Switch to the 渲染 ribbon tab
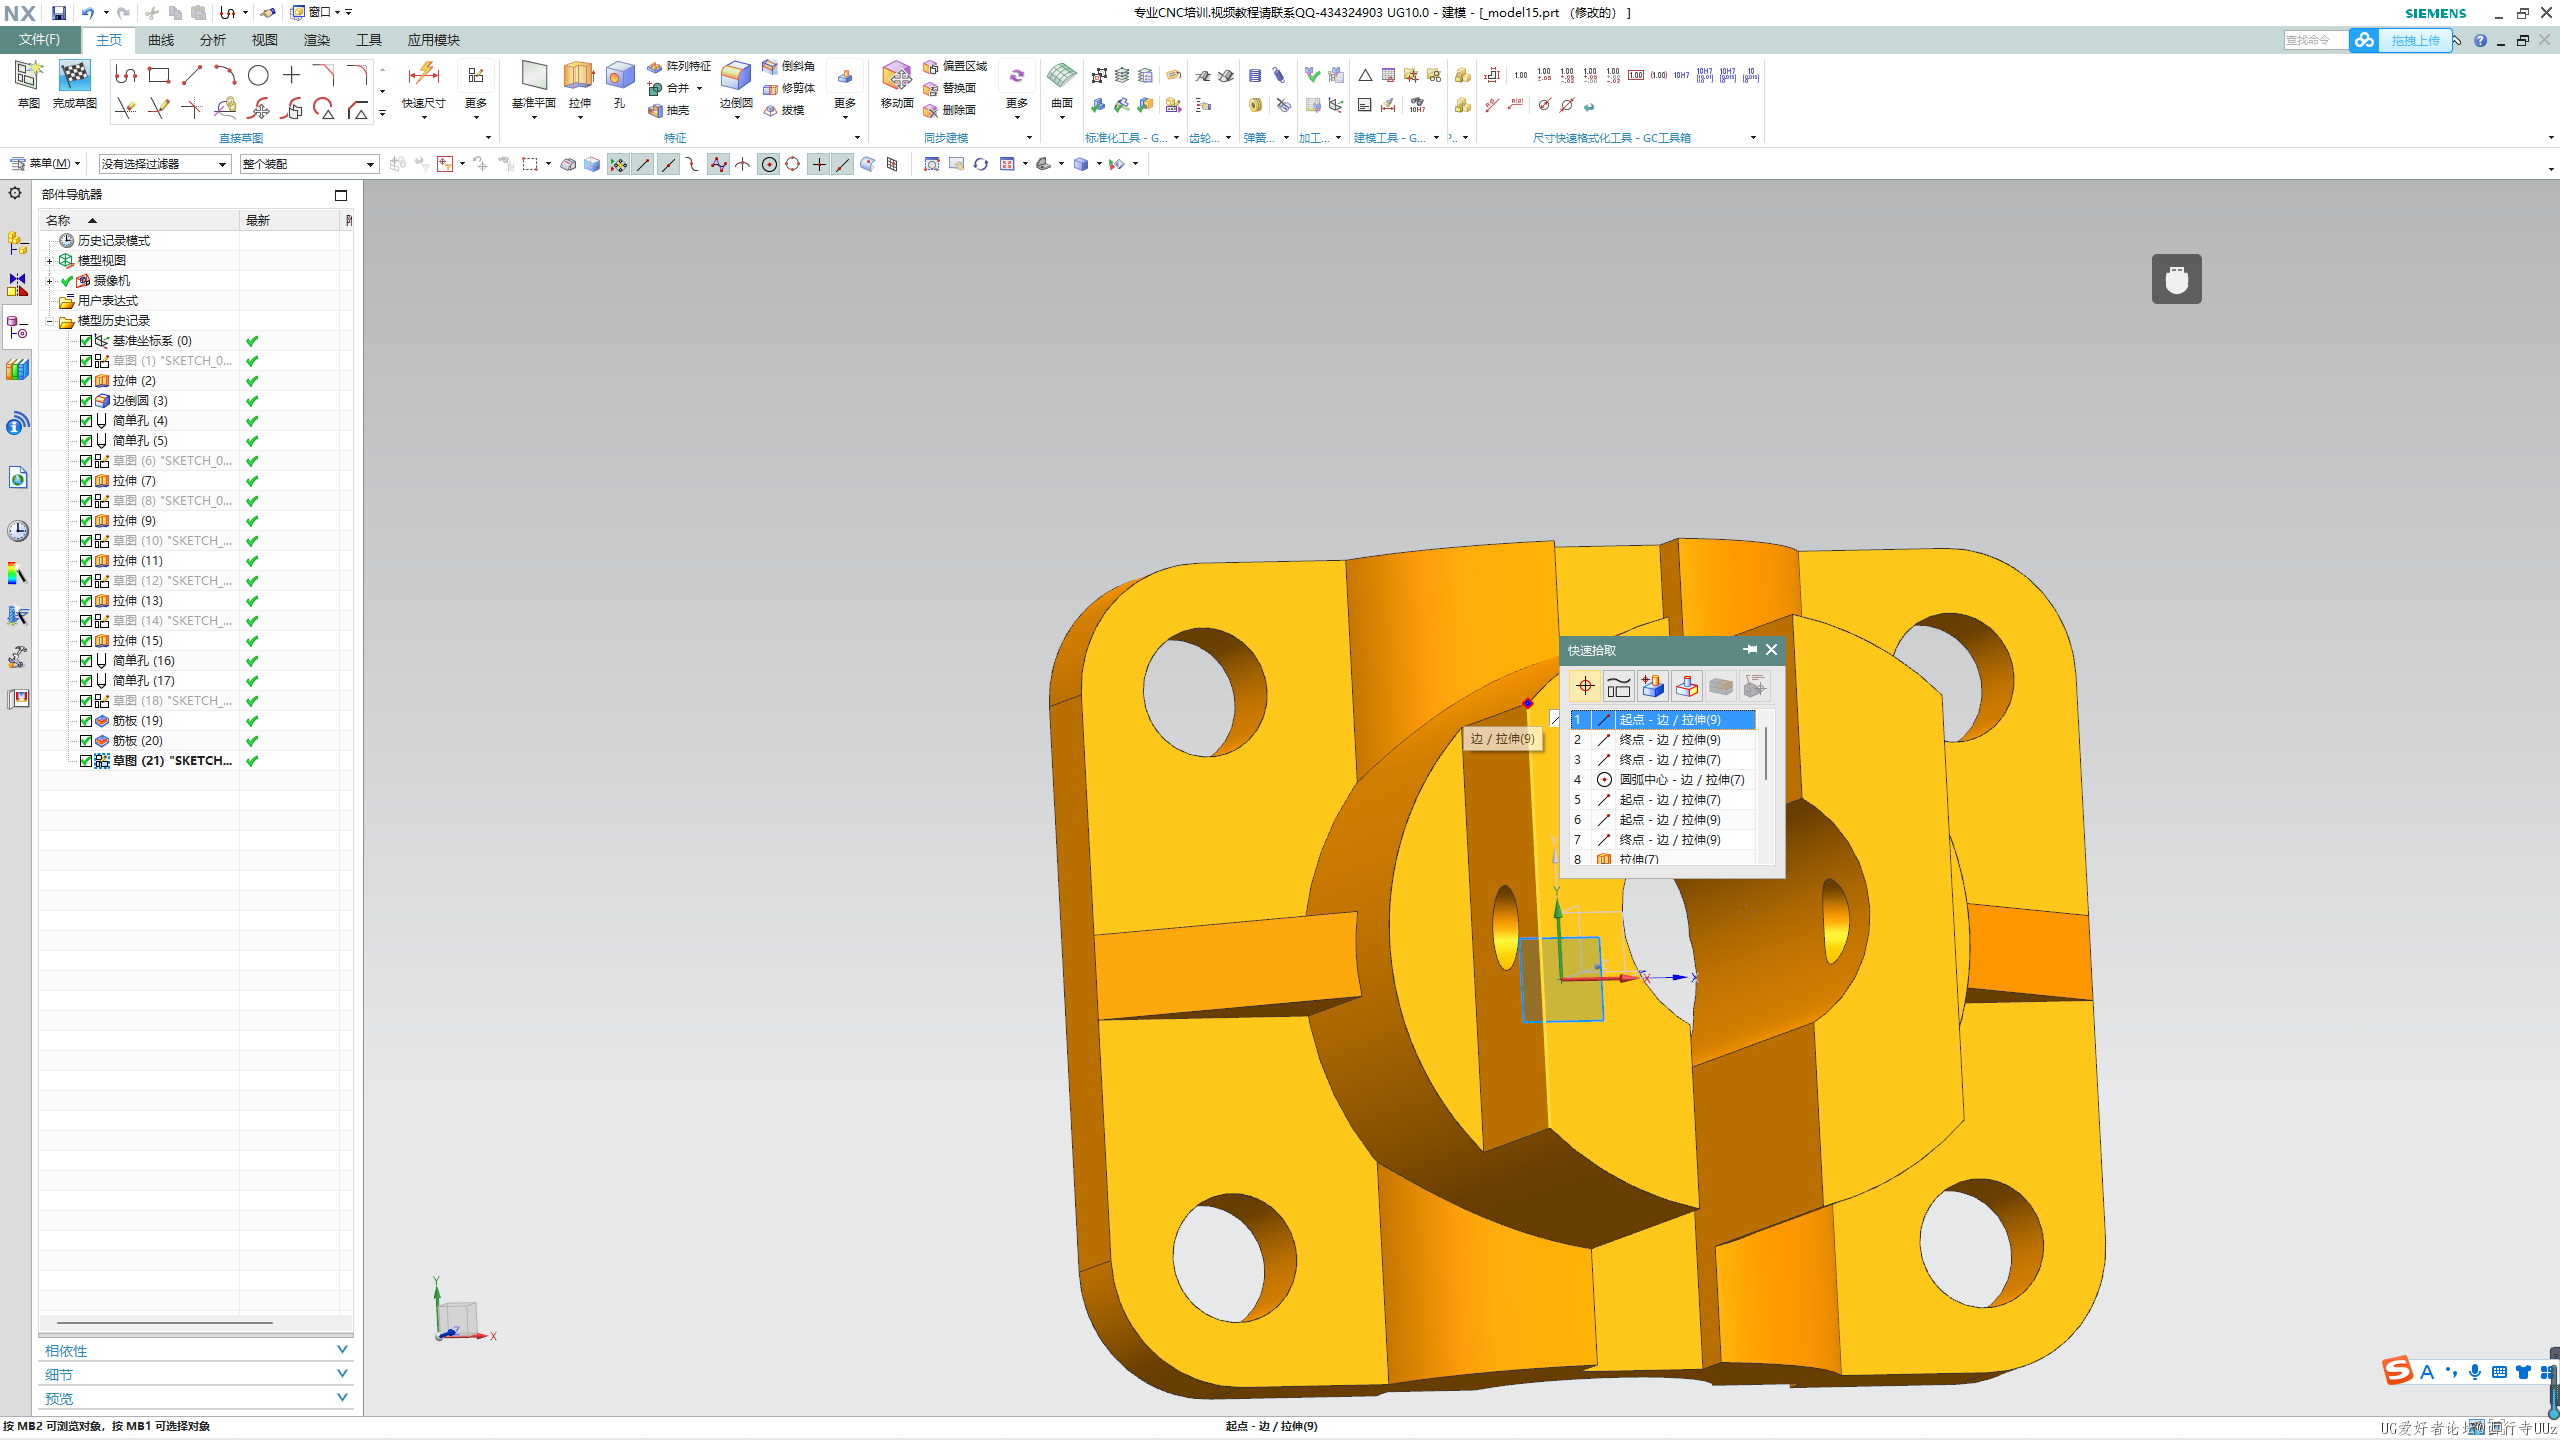The width and height of the screenshot is (2560, 1440). tap(317, 40)
